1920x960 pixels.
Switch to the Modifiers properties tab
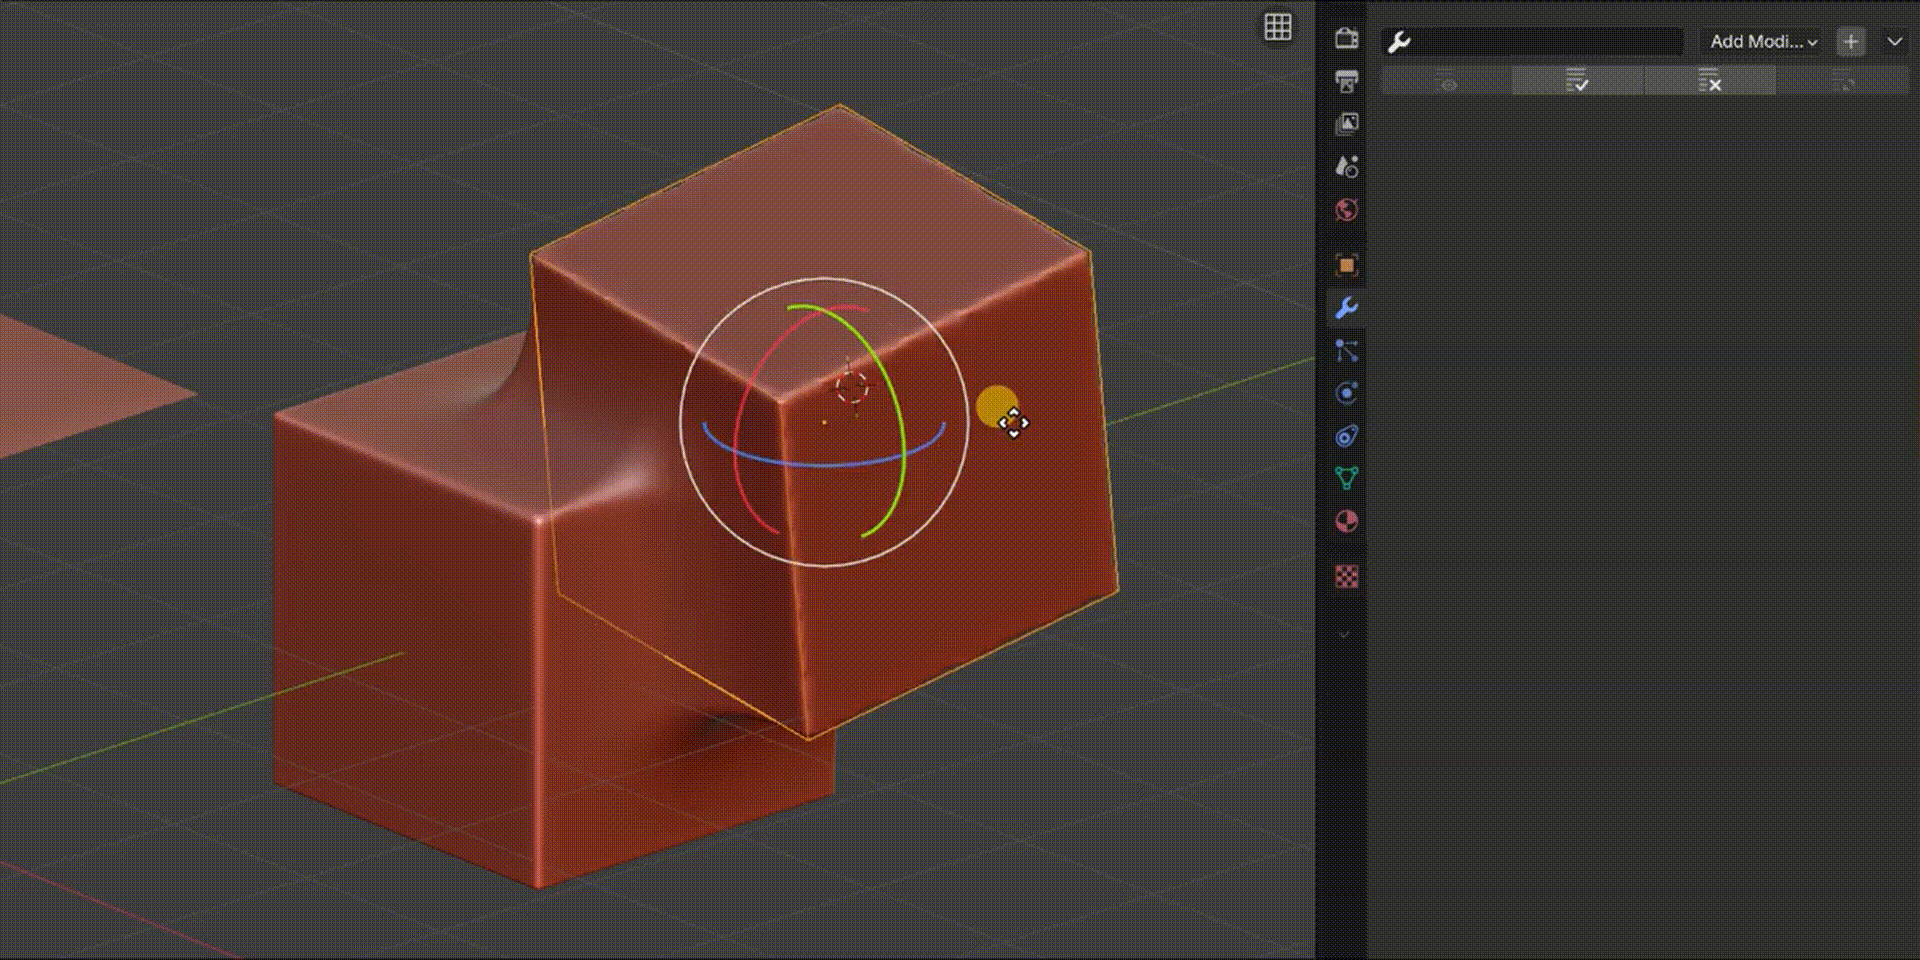[1346, 308]
